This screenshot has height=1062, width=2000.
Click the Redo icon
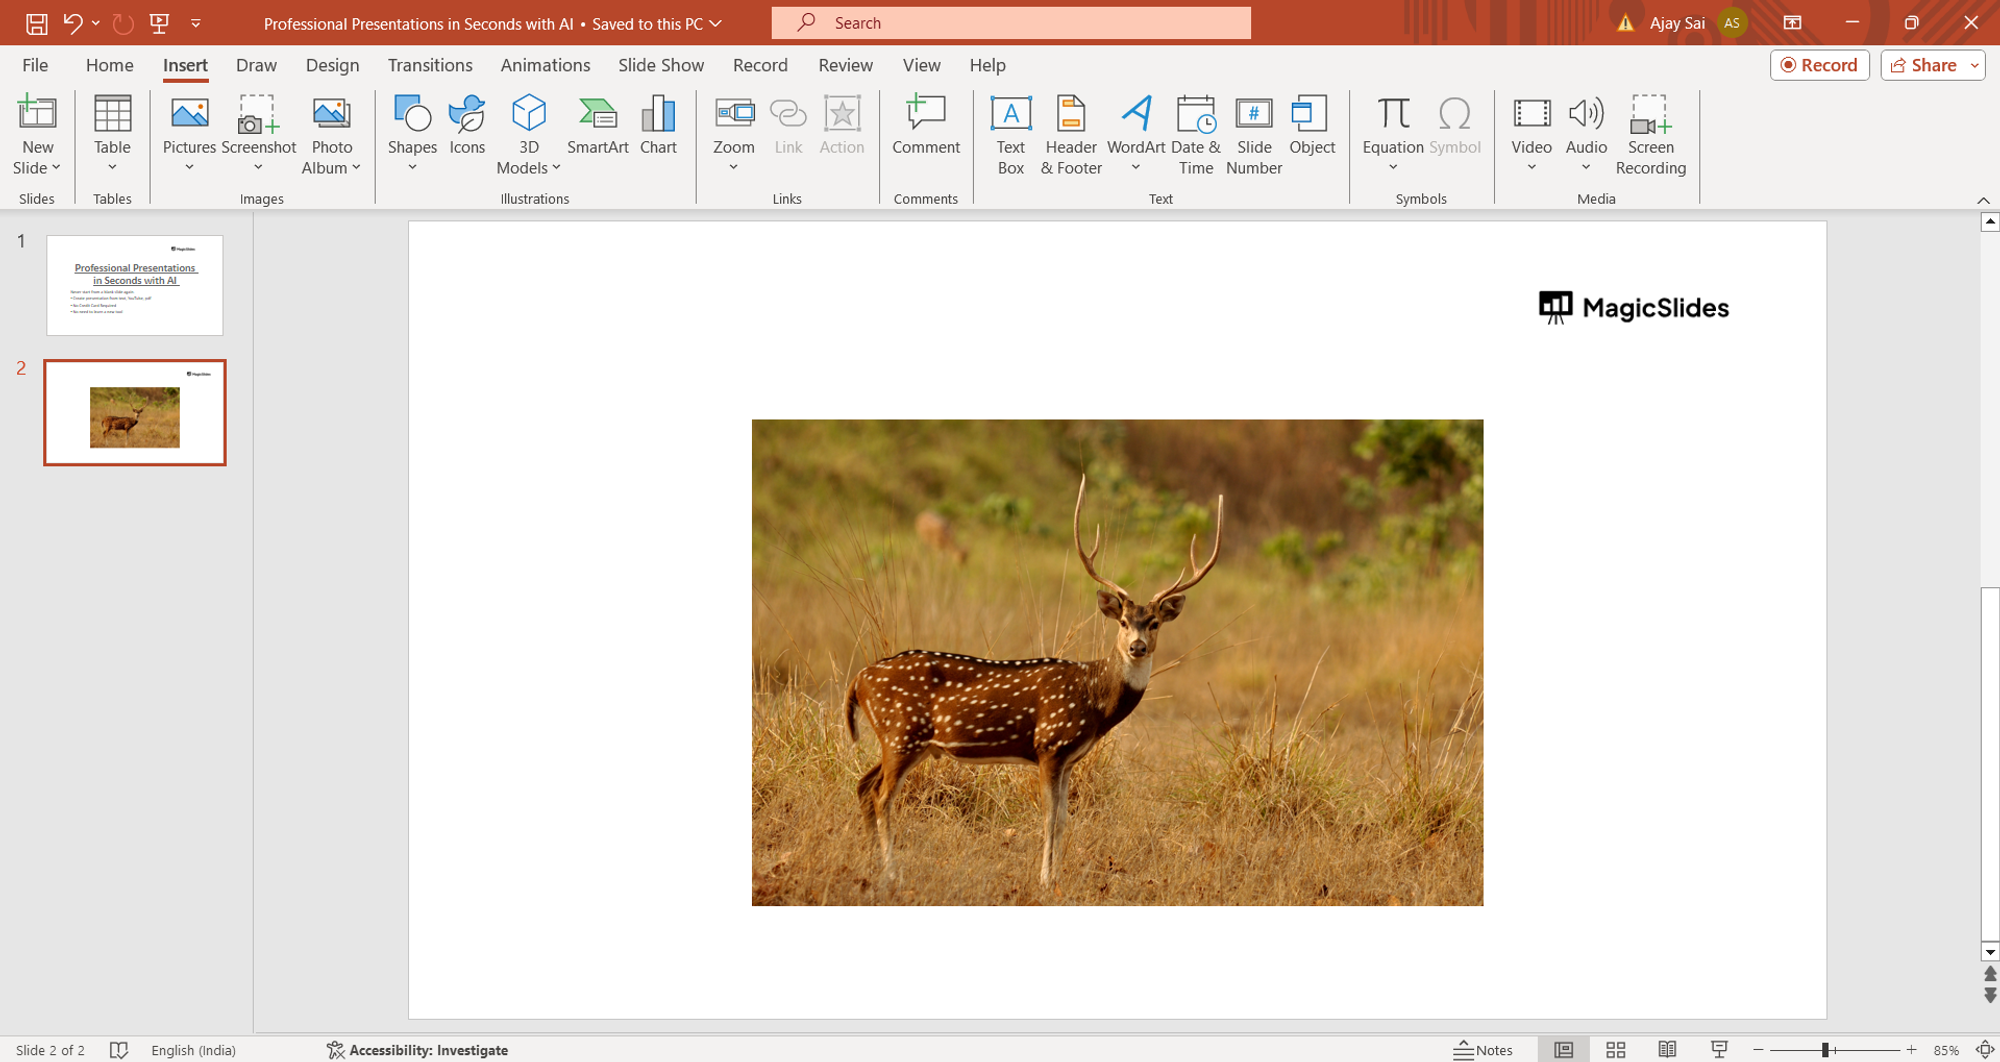(123, 23)
